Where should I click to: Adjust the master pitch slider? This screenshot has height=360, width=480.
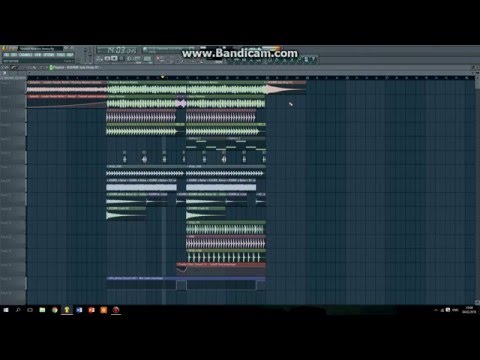pyautogui.click(x=91, y=55)
